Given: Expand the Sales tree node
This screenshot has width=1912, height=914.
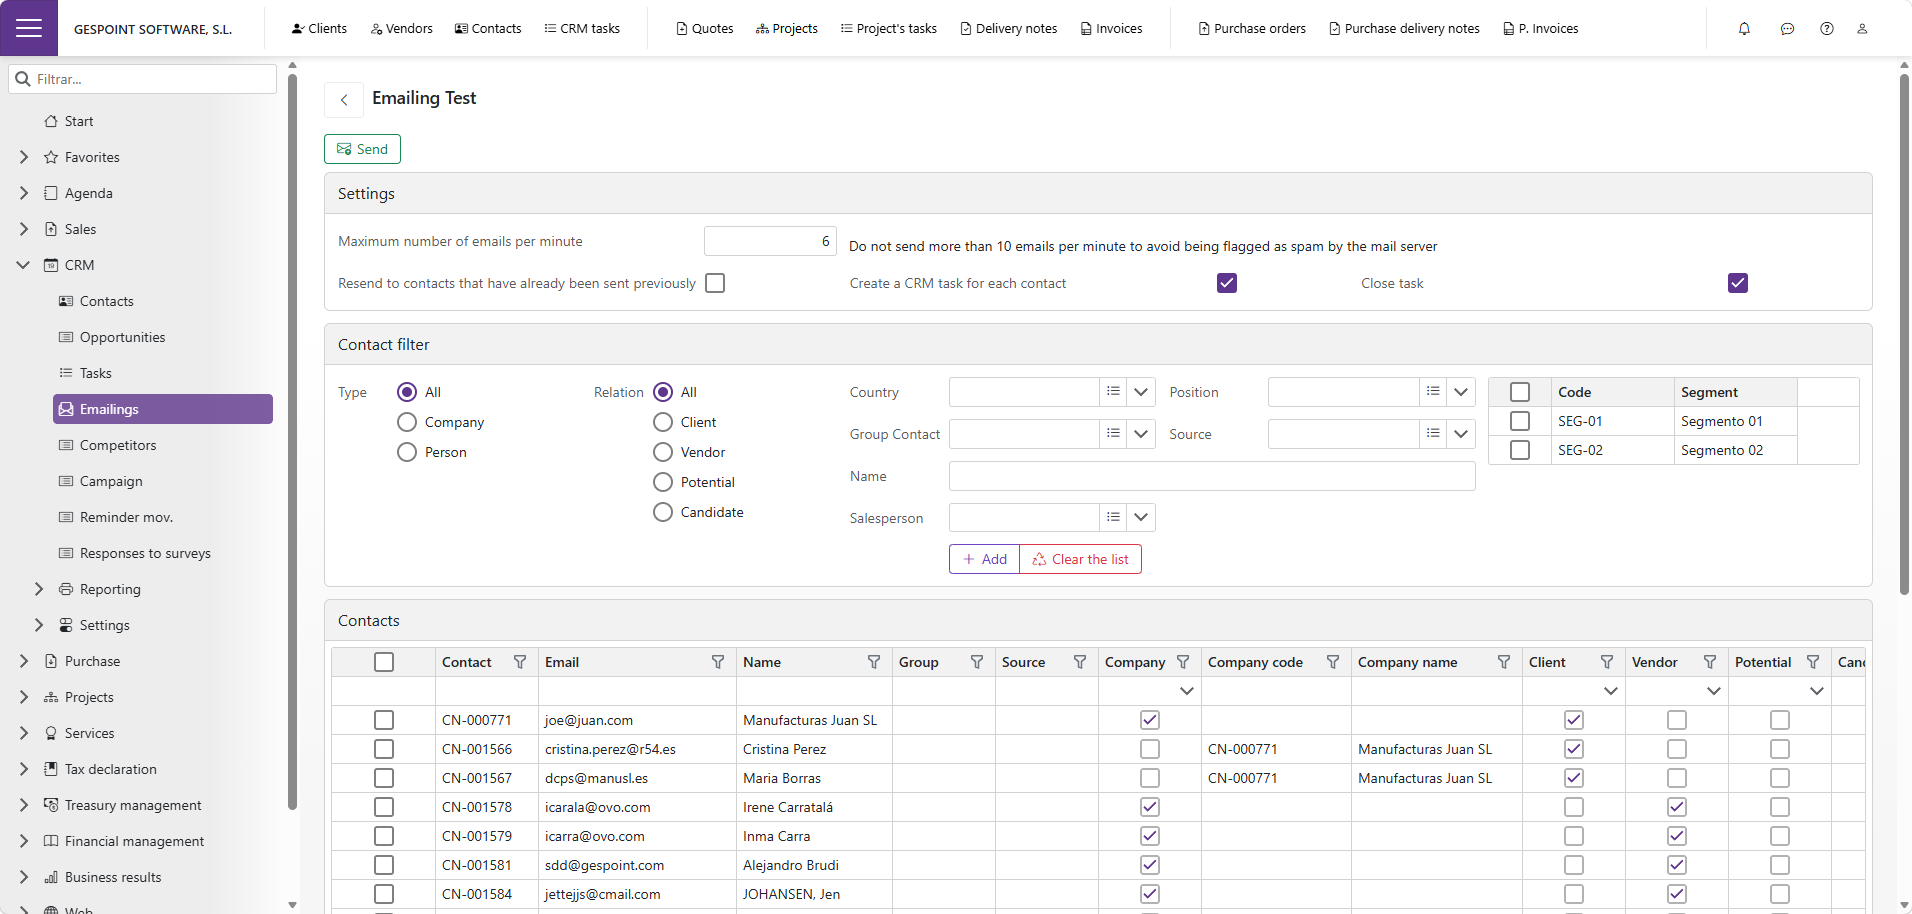Looking at the screenshot, I should click(24, 229).
